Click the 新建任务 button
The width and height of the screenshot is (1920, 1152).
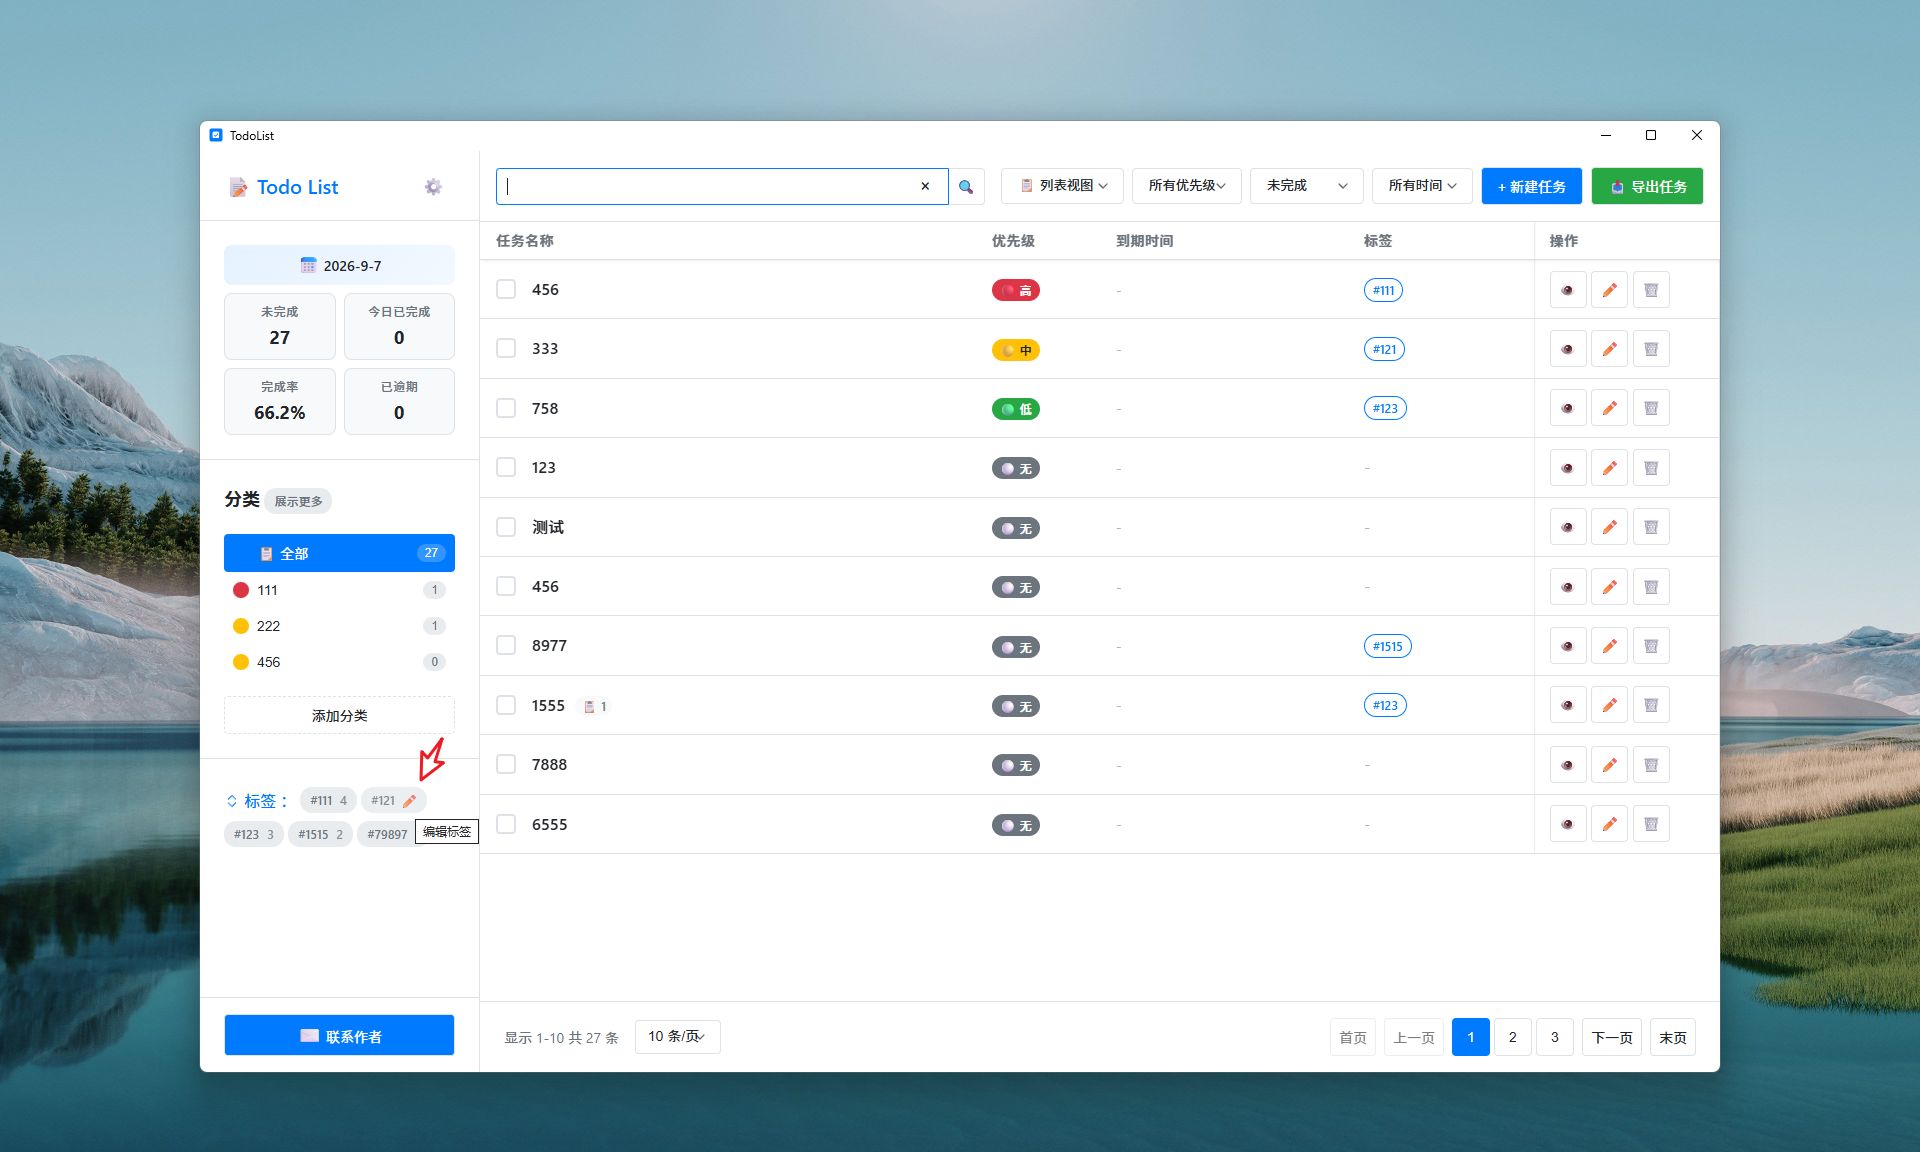pos(1531,186)
